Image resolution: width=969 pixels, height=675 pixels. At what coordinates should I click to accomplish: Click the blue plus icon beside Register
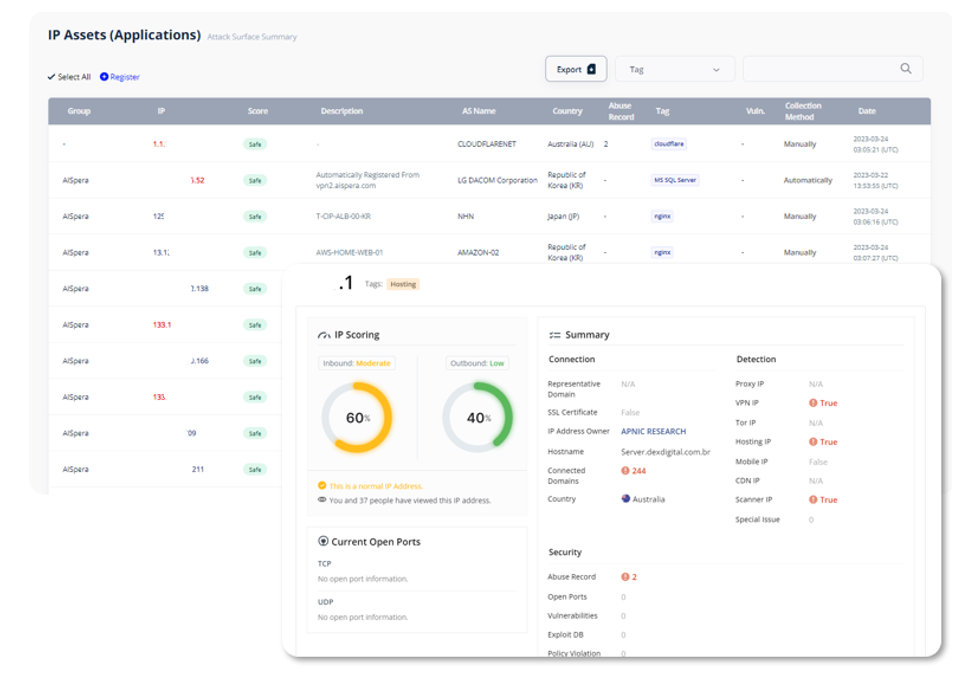[104, 77]
